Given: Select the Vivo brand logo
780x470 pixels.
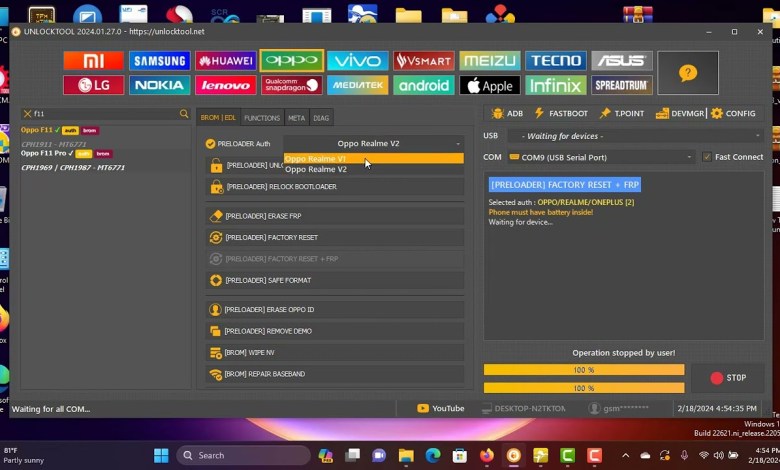Looking at the screenshot, I should pos(358,61).
